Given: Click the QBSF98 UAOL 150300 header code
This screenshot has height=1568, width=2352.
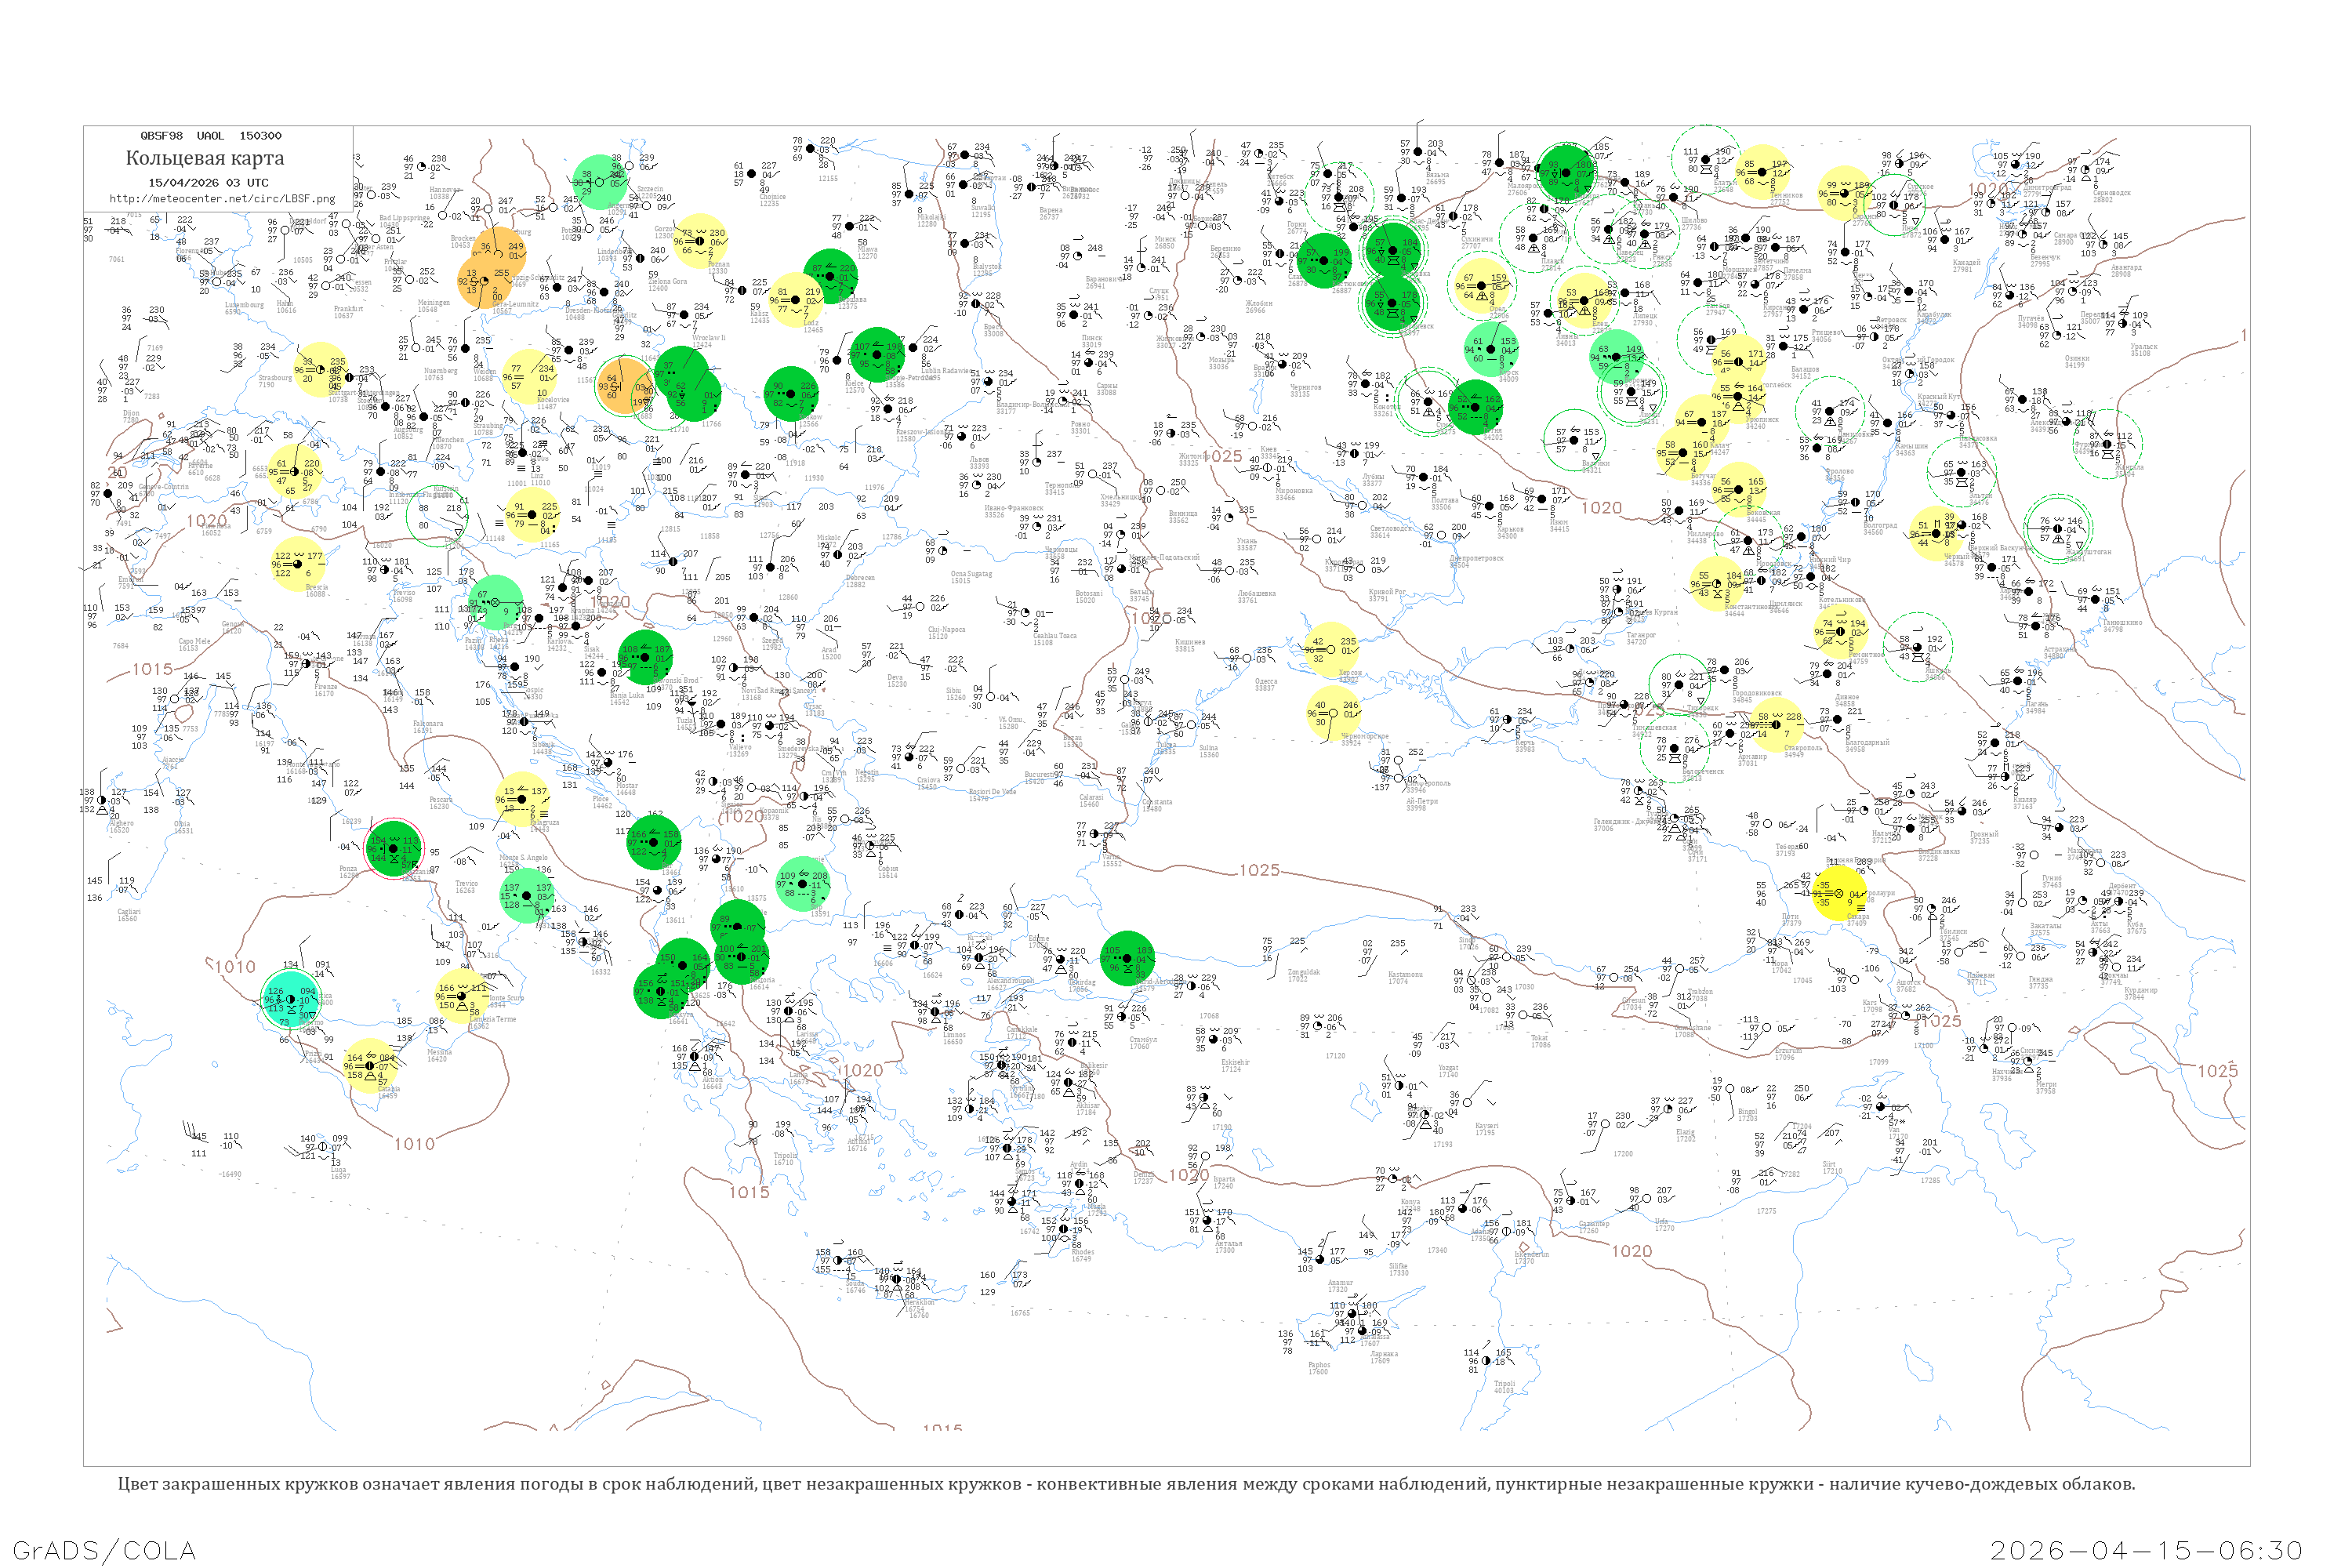Looking at the screenshot, I should point(211,136).
